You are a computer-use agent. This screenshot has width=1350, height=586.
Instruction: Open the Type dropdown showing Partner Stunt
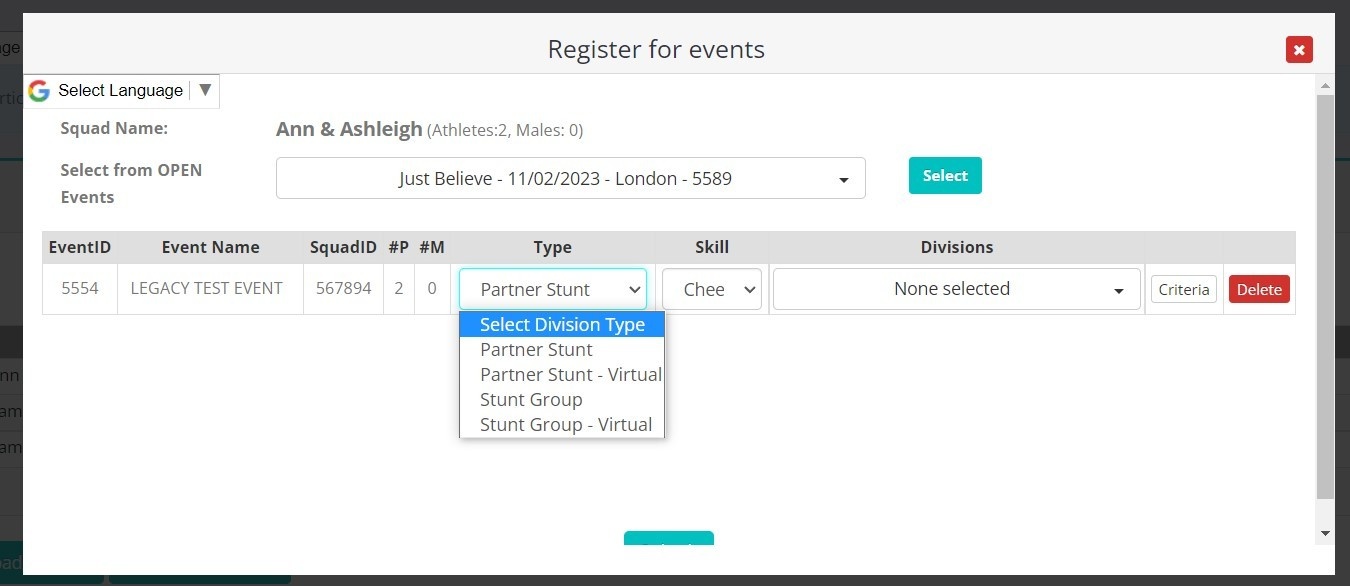click(x=553, y=289)
